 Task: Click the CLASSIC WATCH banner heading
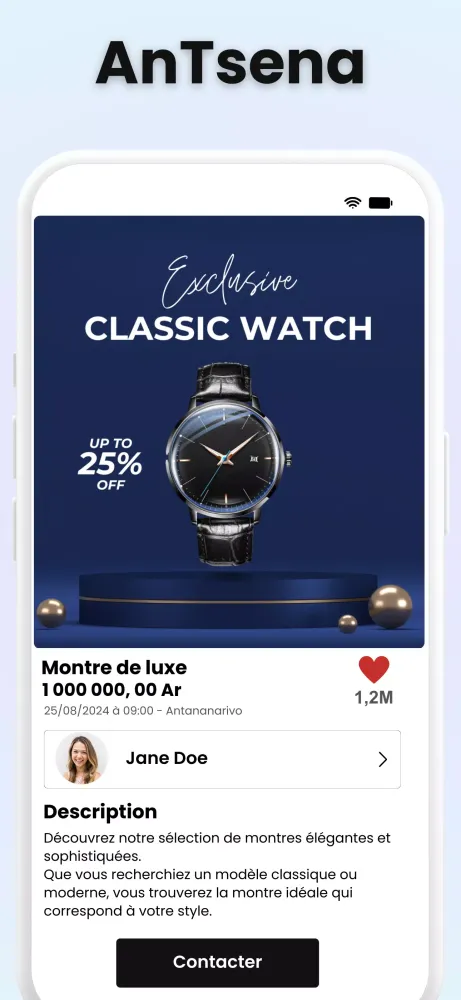point(228,328)
